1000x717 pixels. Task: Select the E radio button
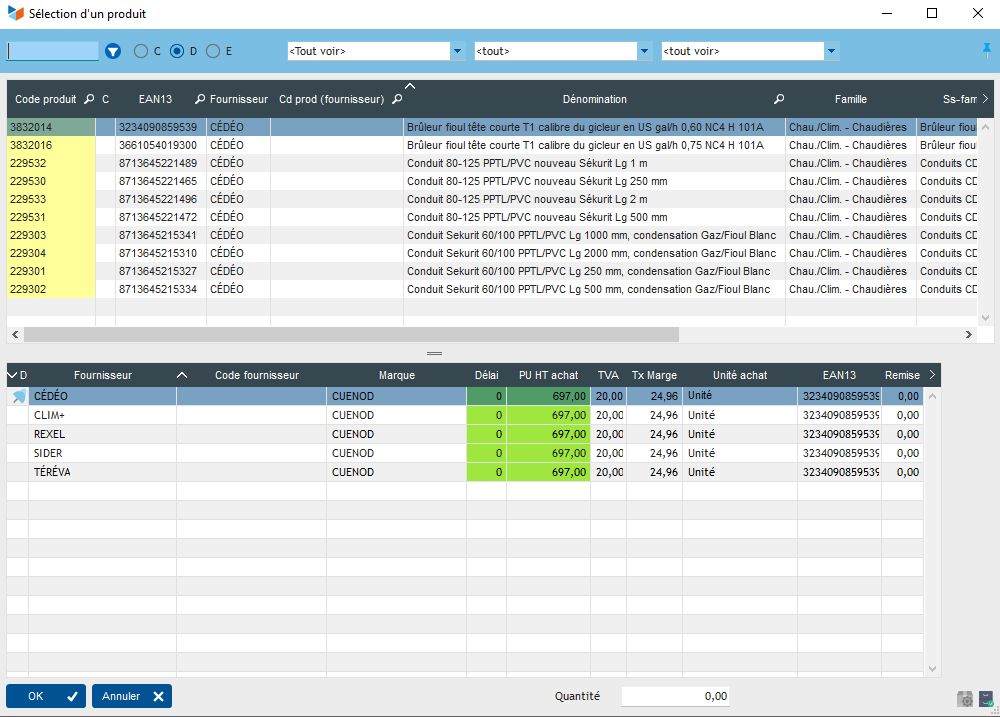213,51
